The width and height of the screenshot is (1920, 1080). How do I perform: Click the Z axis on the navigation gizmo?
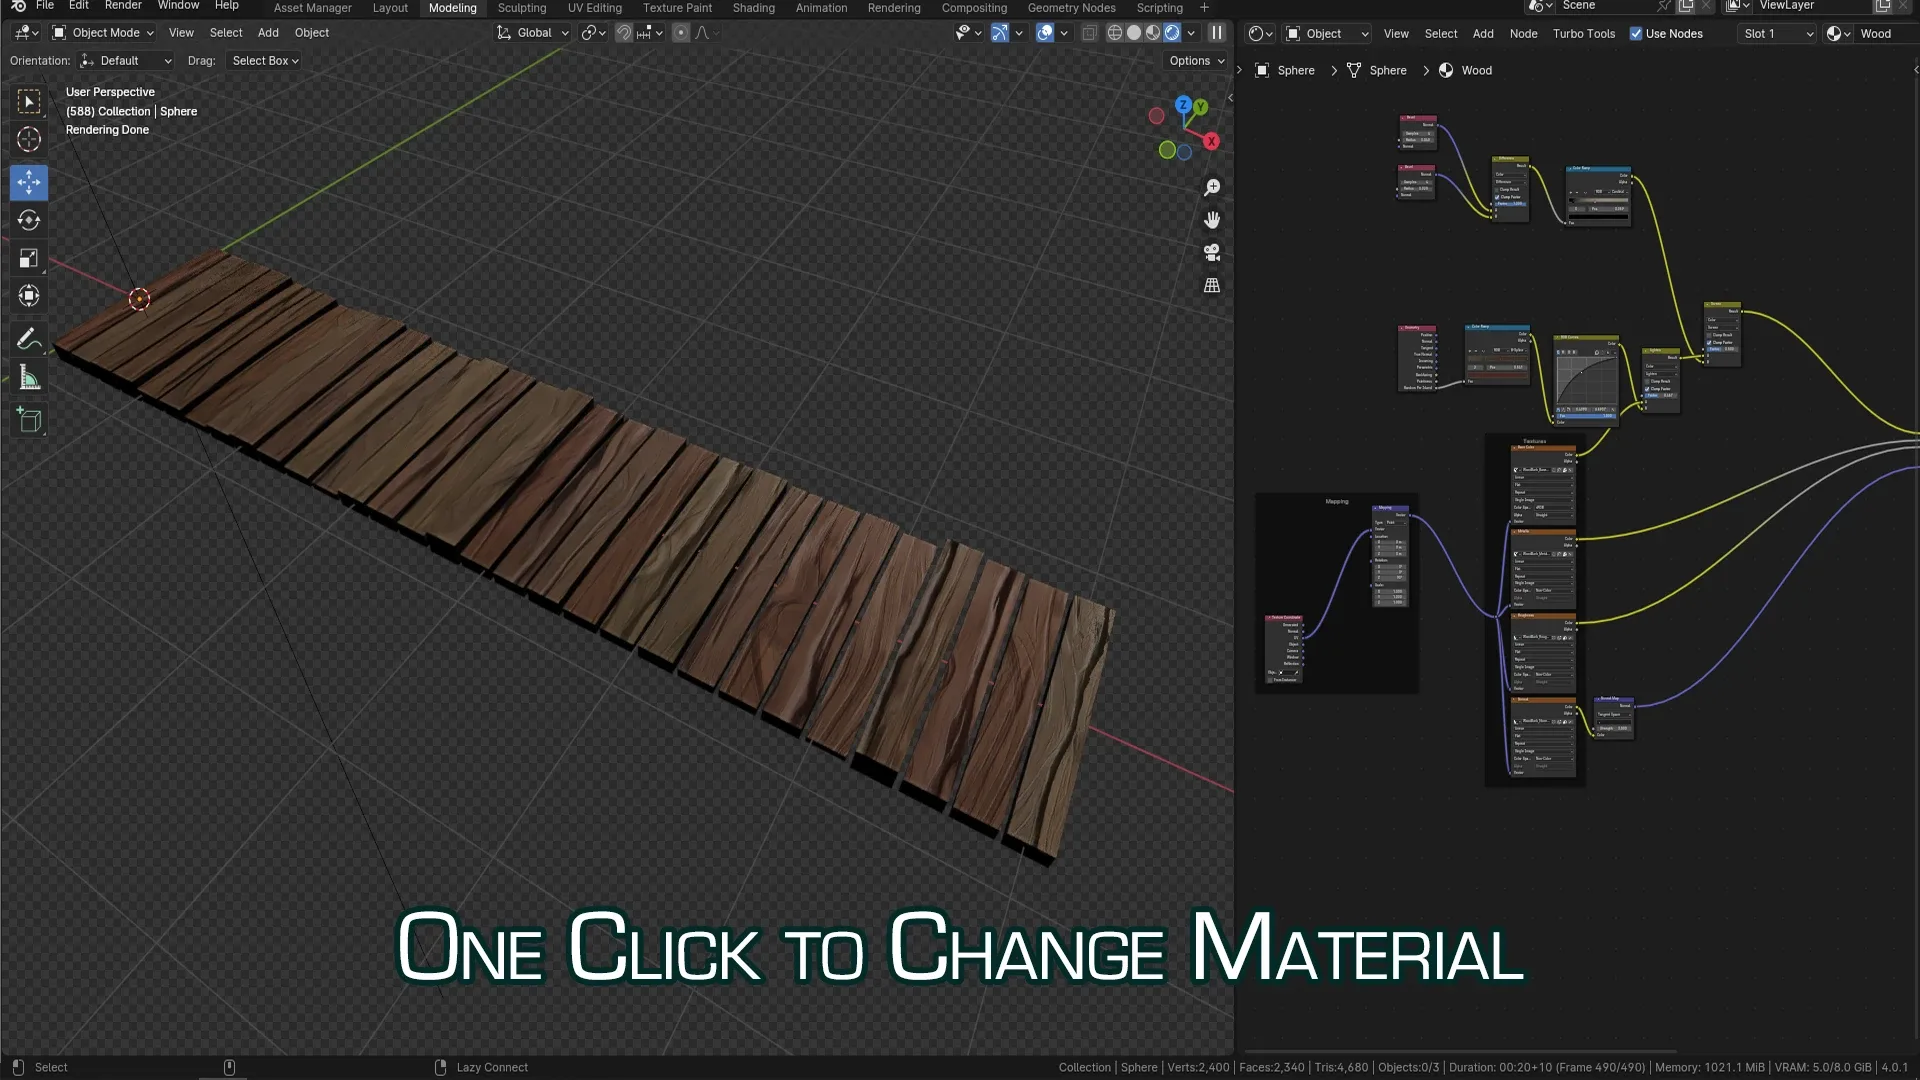pyautogui.click(x=1183, y=104)
